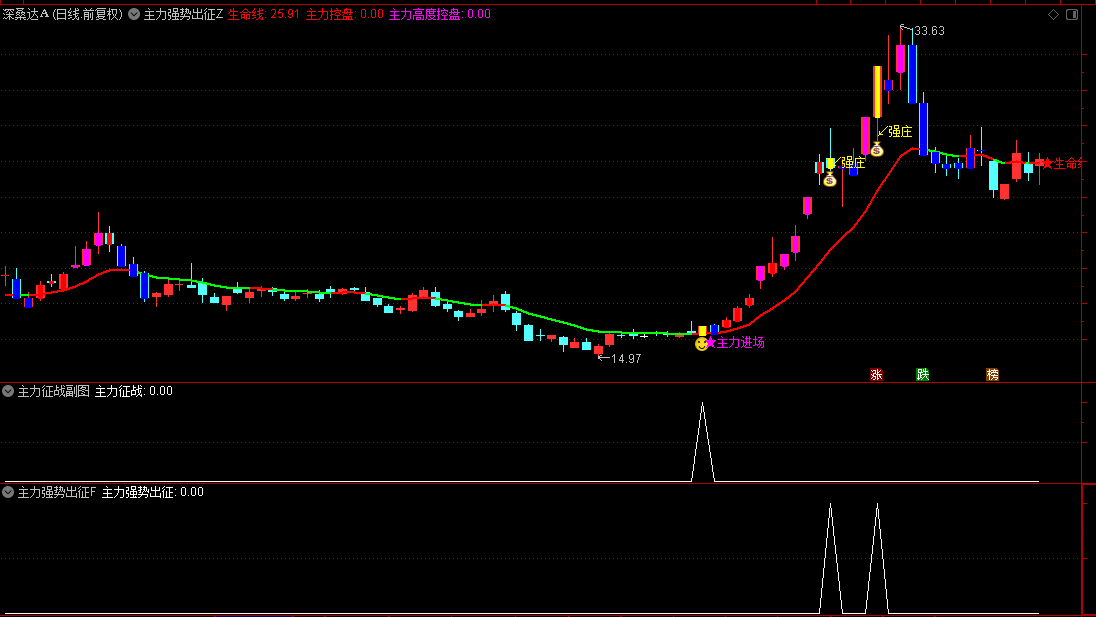The image size is (1096, 617).
Task: Click the red star beside 生命线 label
Action: click(x=1047, y=163)
